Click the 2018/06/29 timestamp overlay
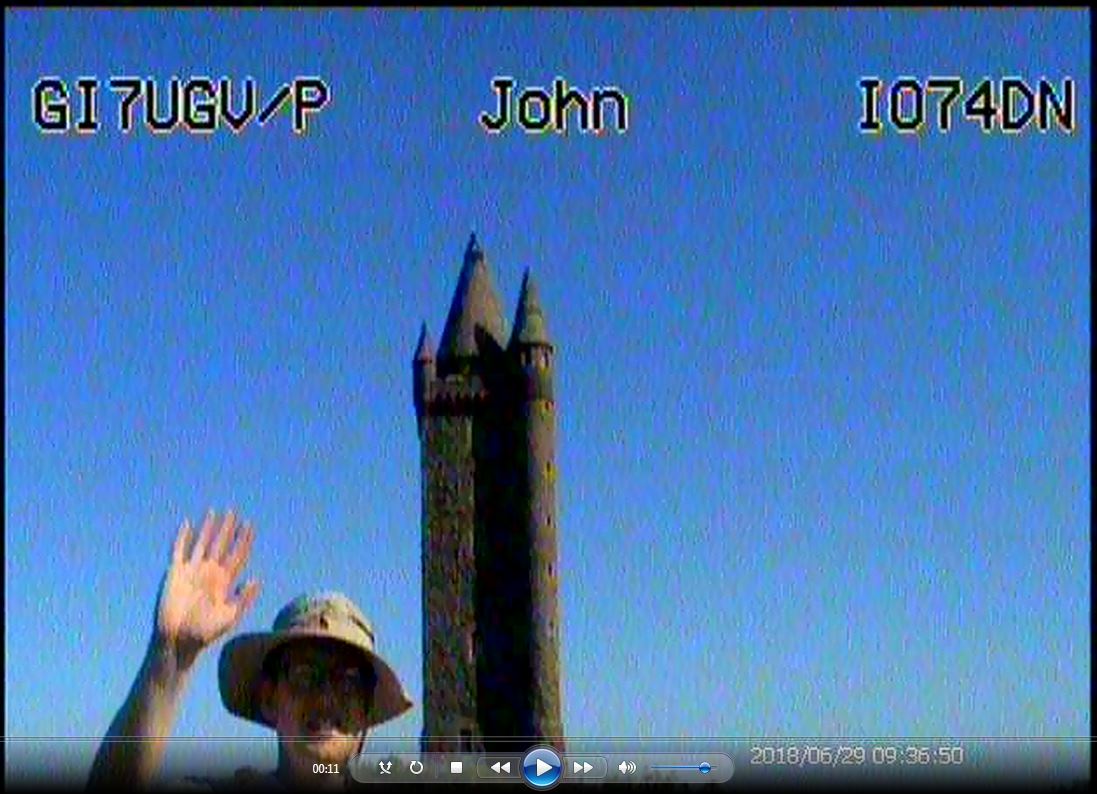 coord(856,756)
